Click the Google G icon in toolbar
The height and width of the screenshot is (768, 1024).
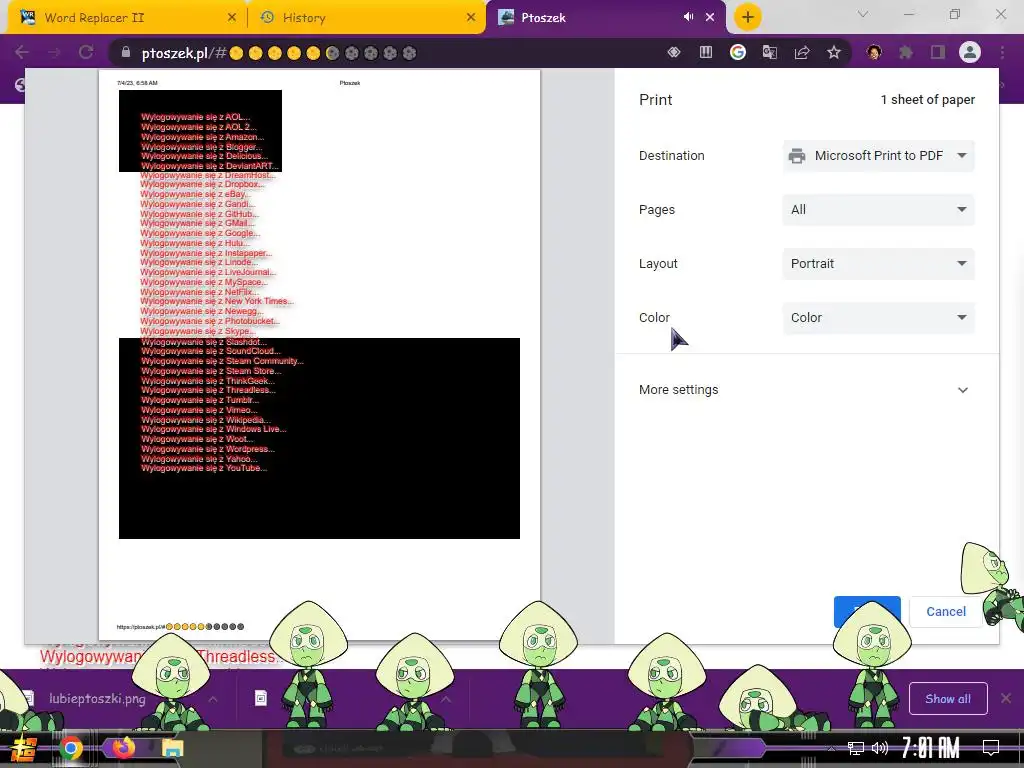click(x=738, y=52)
